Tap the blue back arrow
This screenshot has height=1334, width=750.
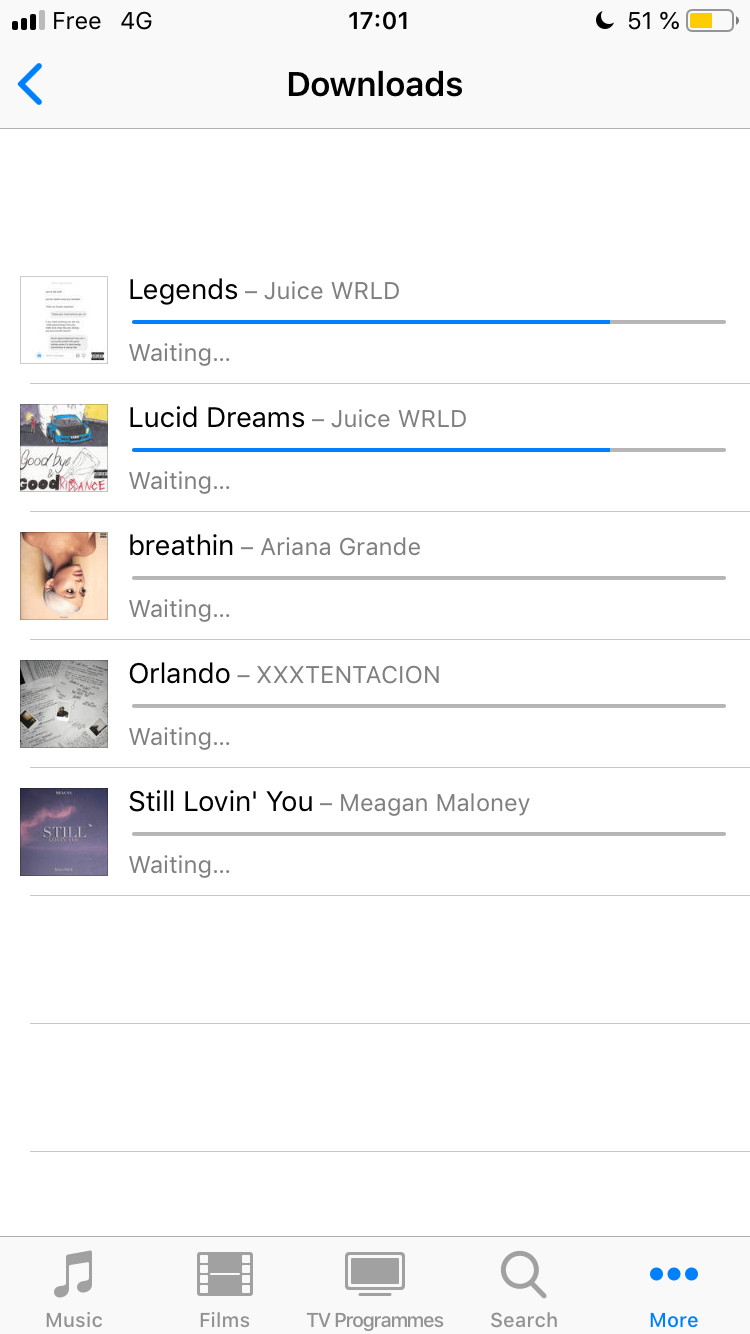[x=31, y=85]
